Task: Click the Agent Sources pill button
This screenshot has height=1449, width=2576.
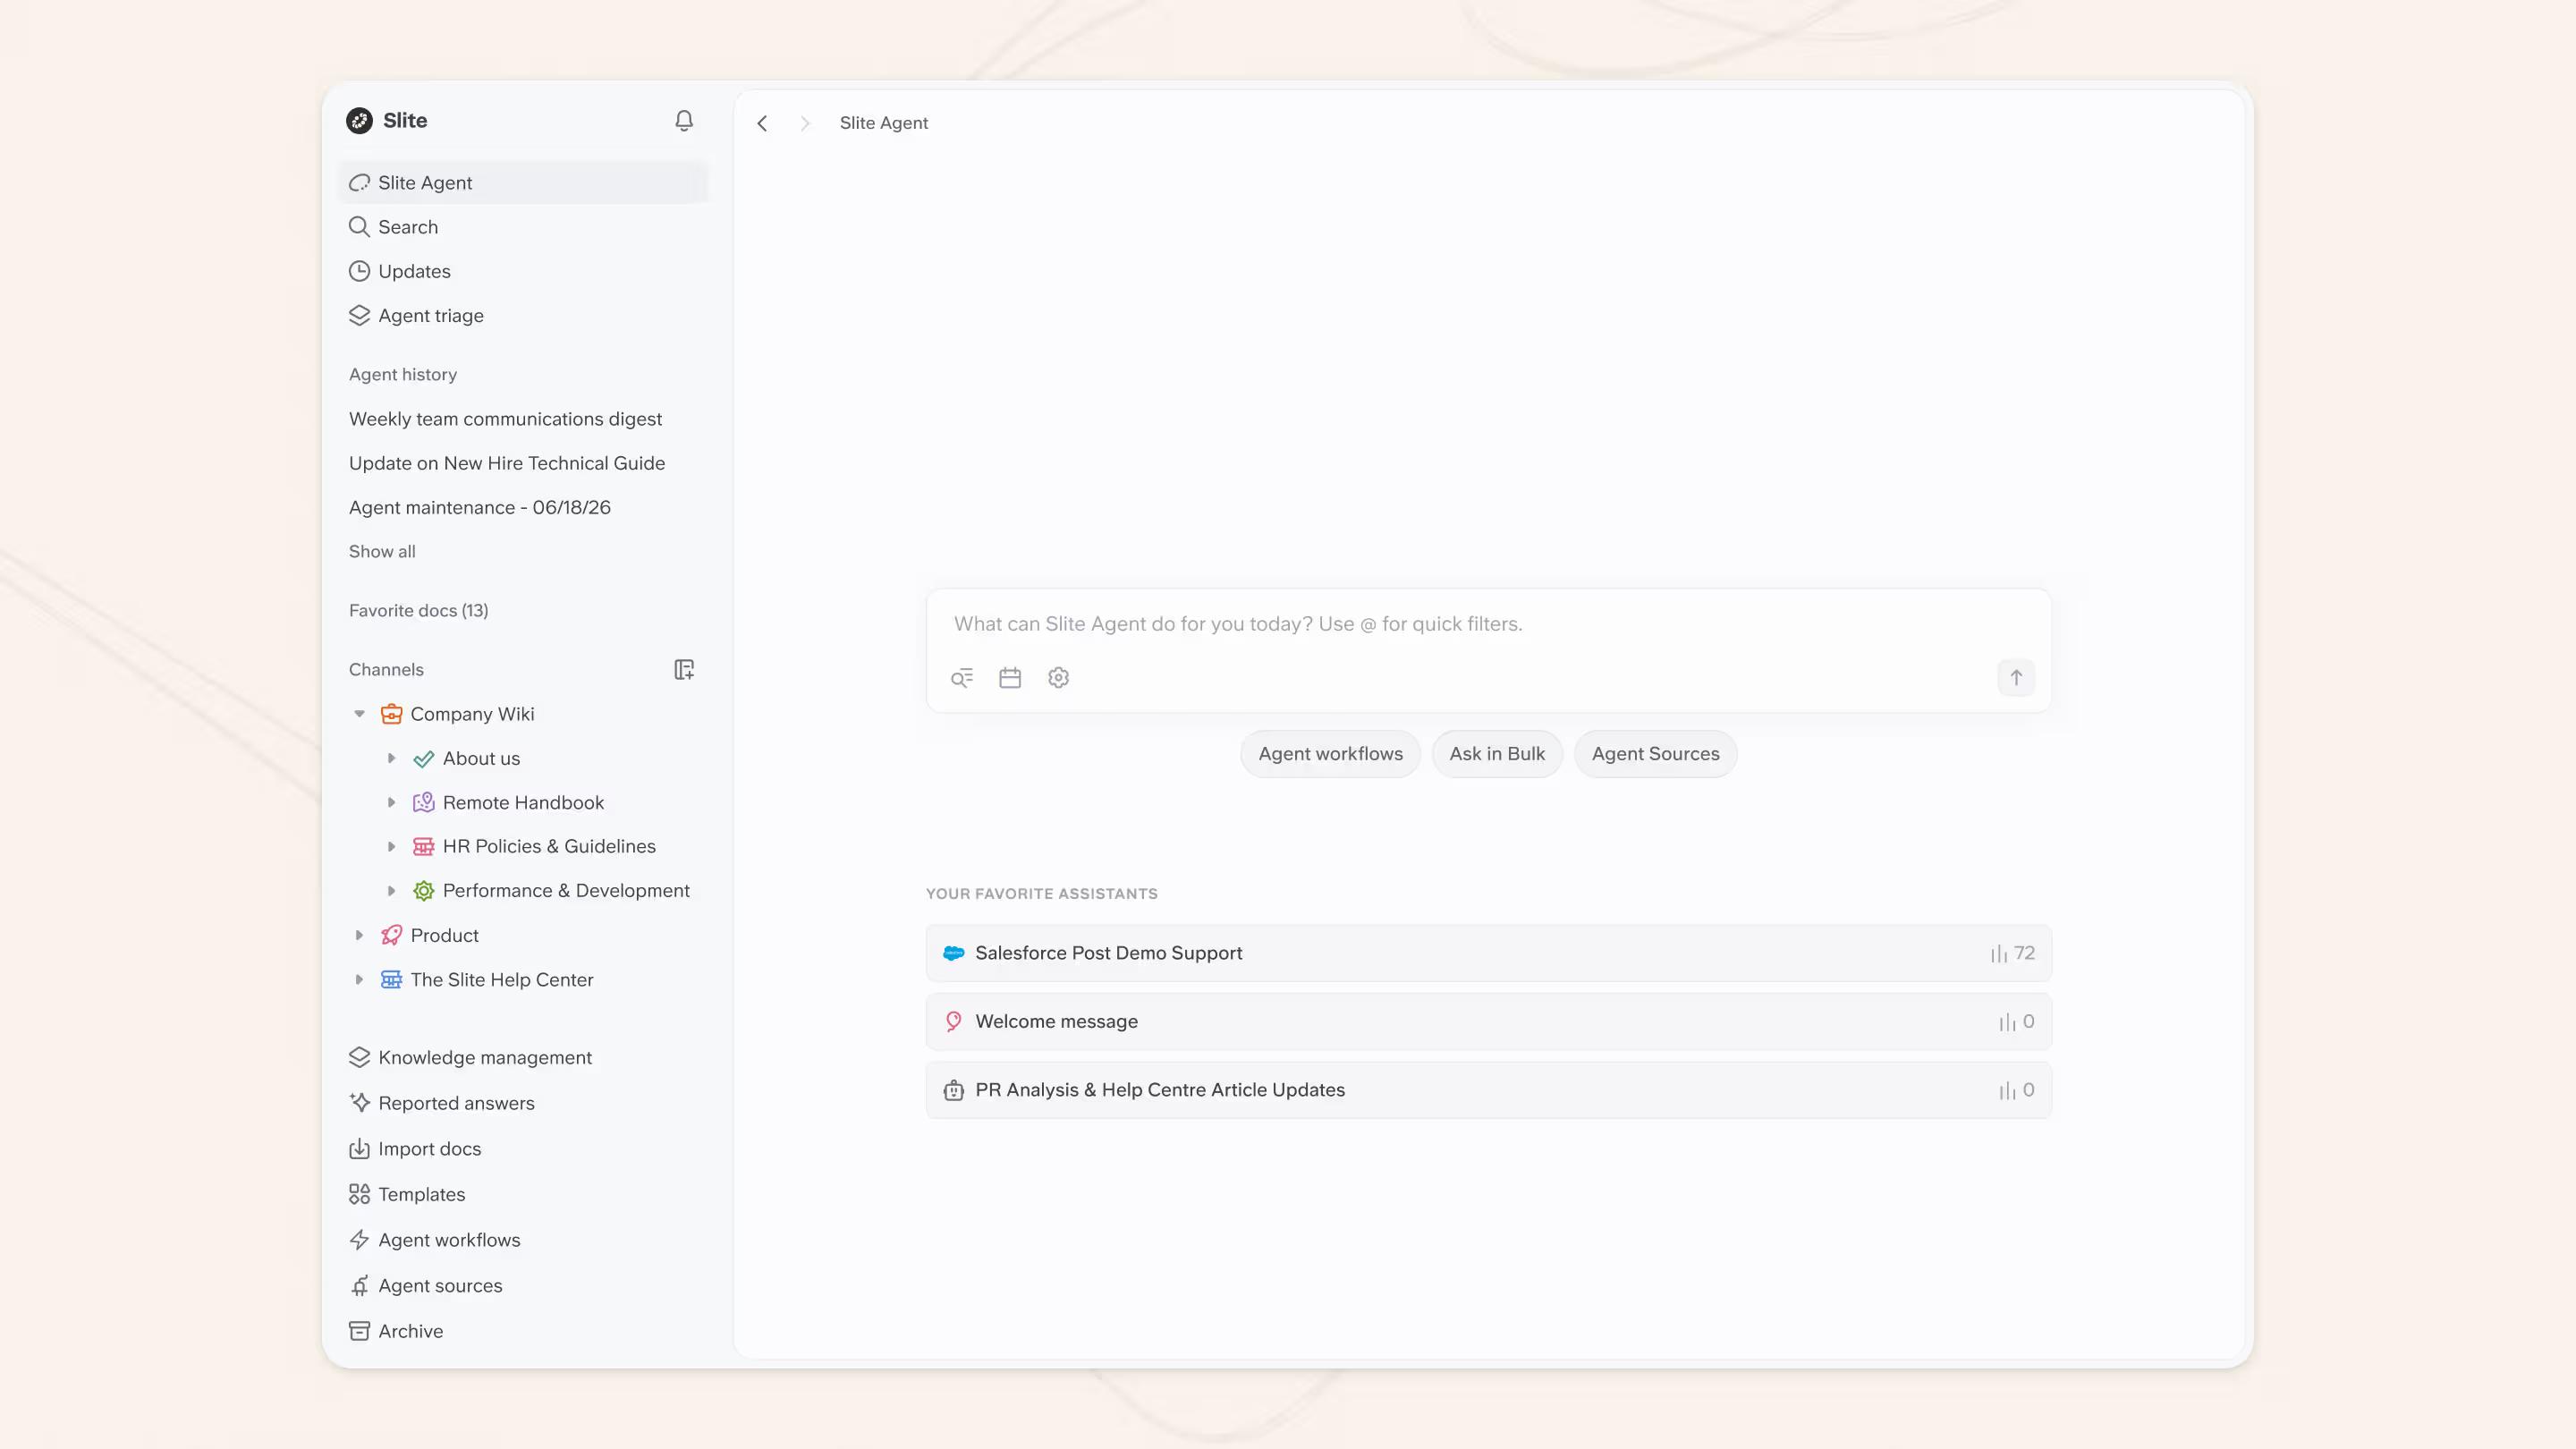Action: [1655, 754]
